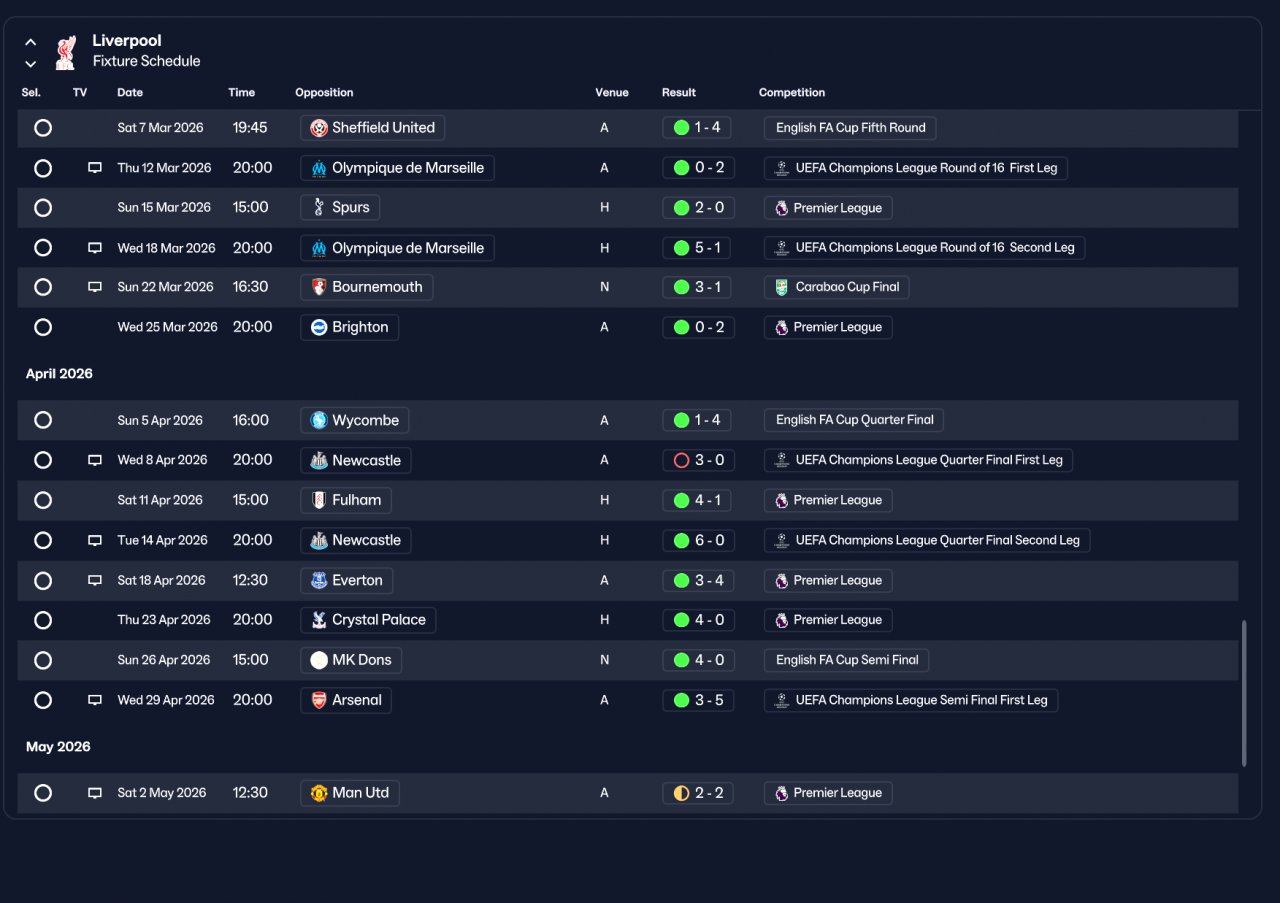Sort by the Result column header
The width and height of the screenshot is (1280, 903).
(679, 92)
